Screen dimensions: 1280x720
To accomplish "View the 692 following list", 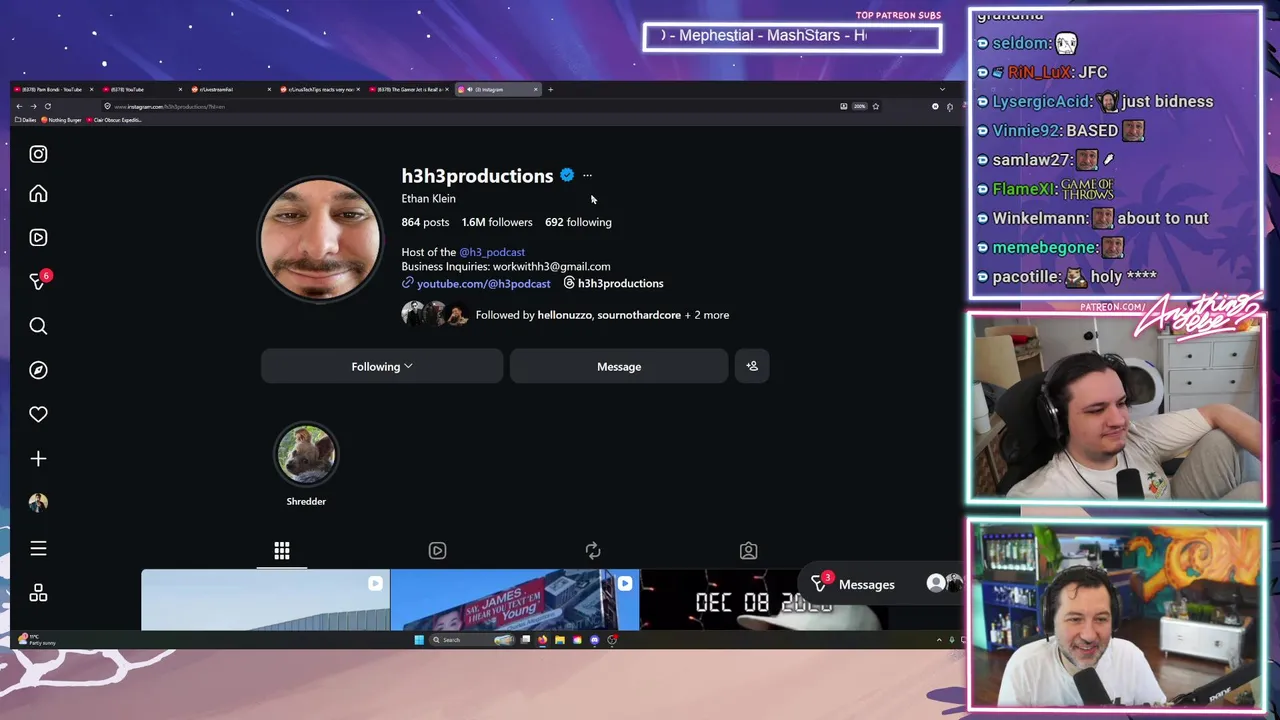I will (578, 222).
